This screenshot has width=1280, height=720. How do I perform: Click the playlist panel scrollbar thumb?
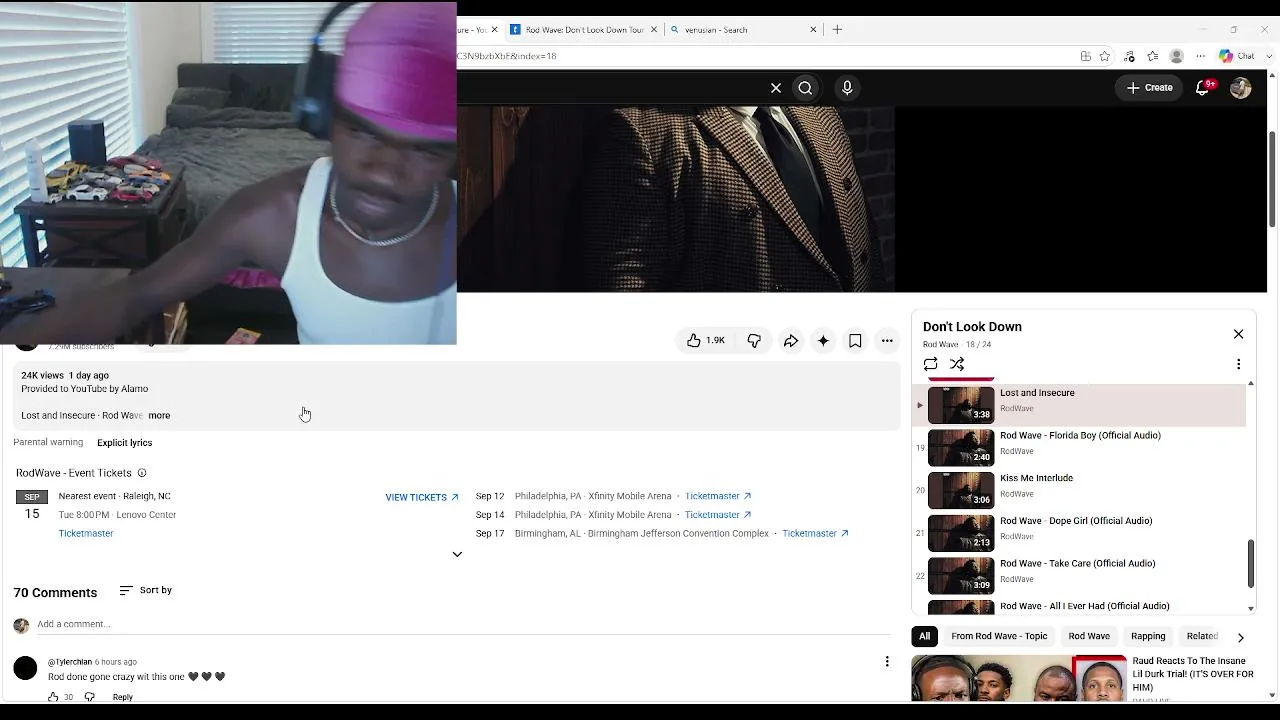(x=1250, y=564)
